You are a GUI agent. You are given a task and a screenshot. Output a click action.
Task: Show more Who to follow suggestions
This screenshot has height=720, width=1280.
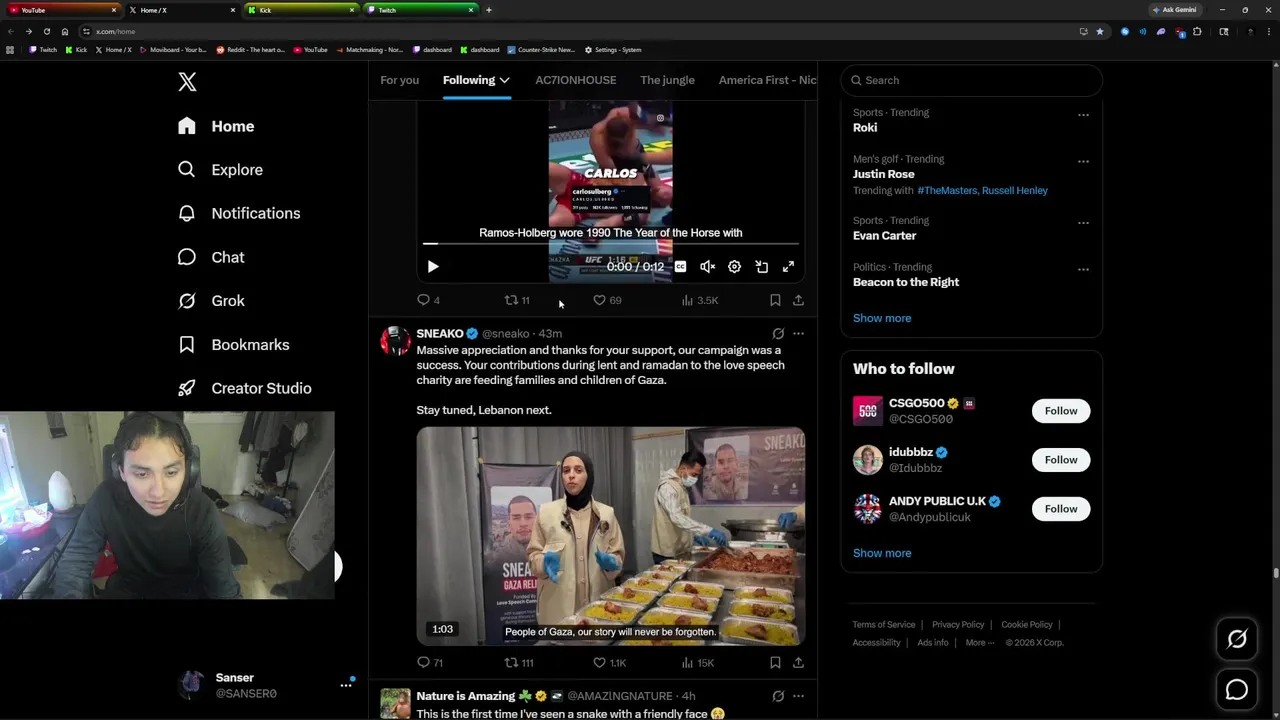[882, 553]
